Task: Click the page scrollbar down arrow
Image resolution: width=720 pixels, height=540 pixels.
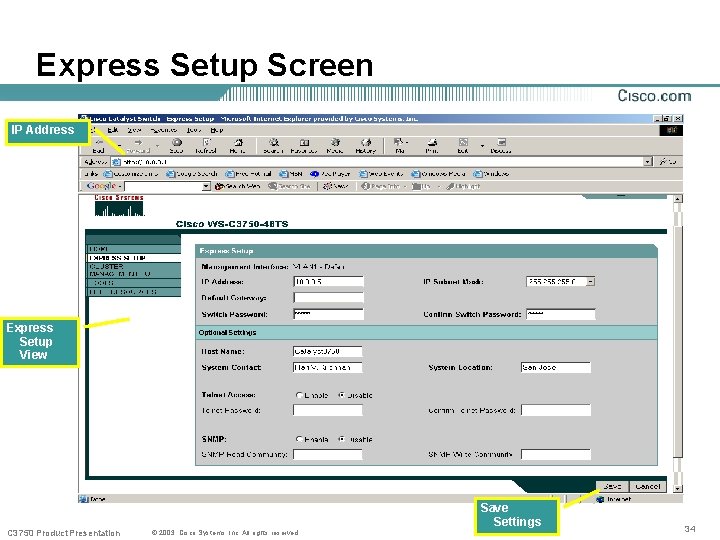Action: click(678, 489)
